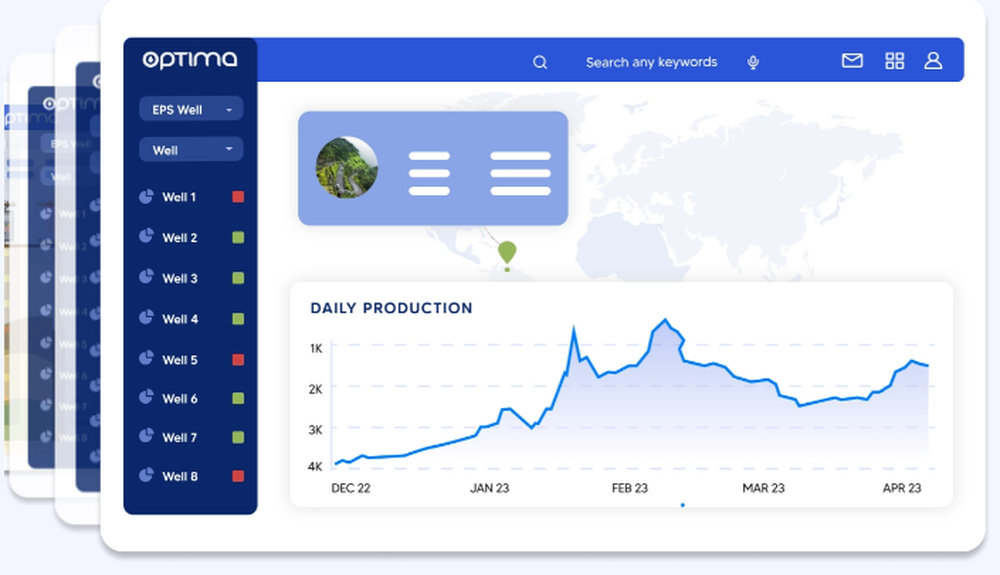Activate the microphone voice search icon
Viewport: 1000px width, 575px height.
tap(753, 62)
